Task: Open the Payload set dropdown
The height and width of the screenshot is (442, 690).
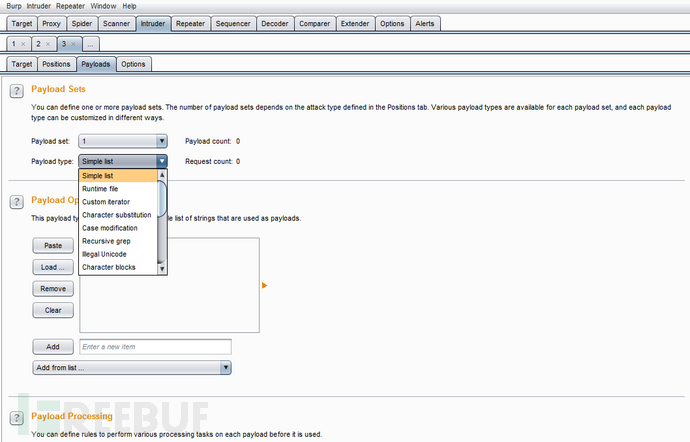Action: (x=123, y=141)
